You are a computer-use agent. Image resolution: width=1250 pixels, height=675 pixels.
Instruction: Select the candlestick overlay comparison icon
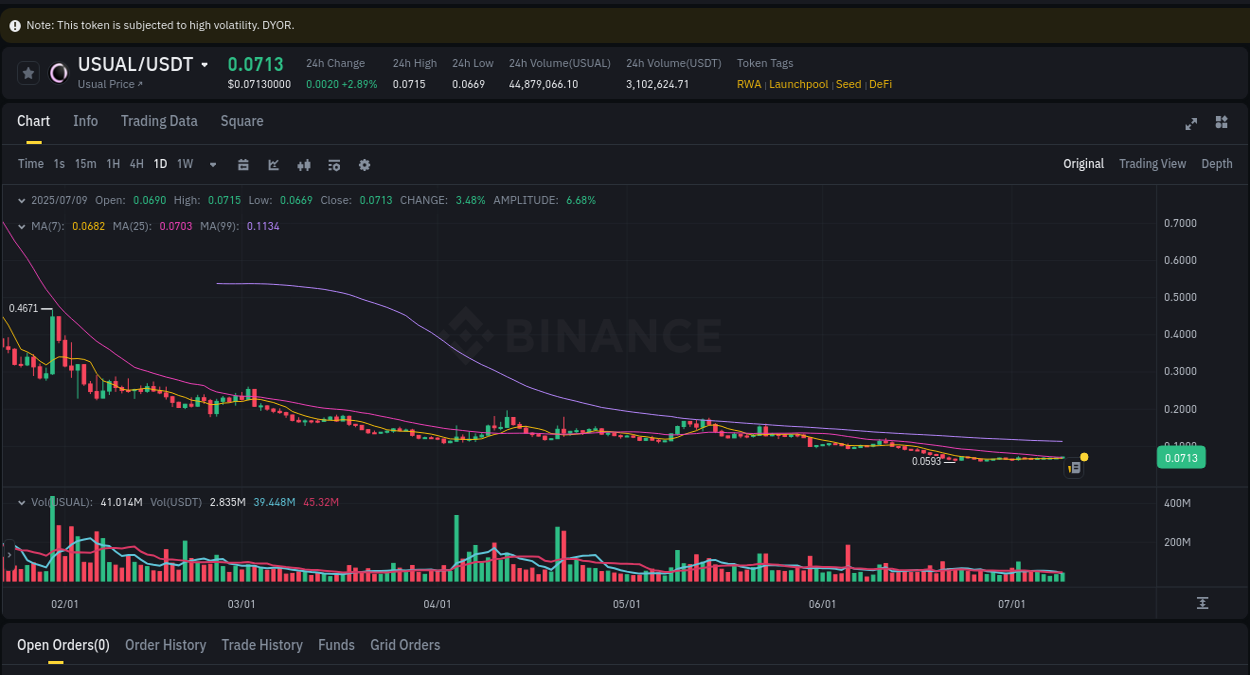click(x=304, y=164)
